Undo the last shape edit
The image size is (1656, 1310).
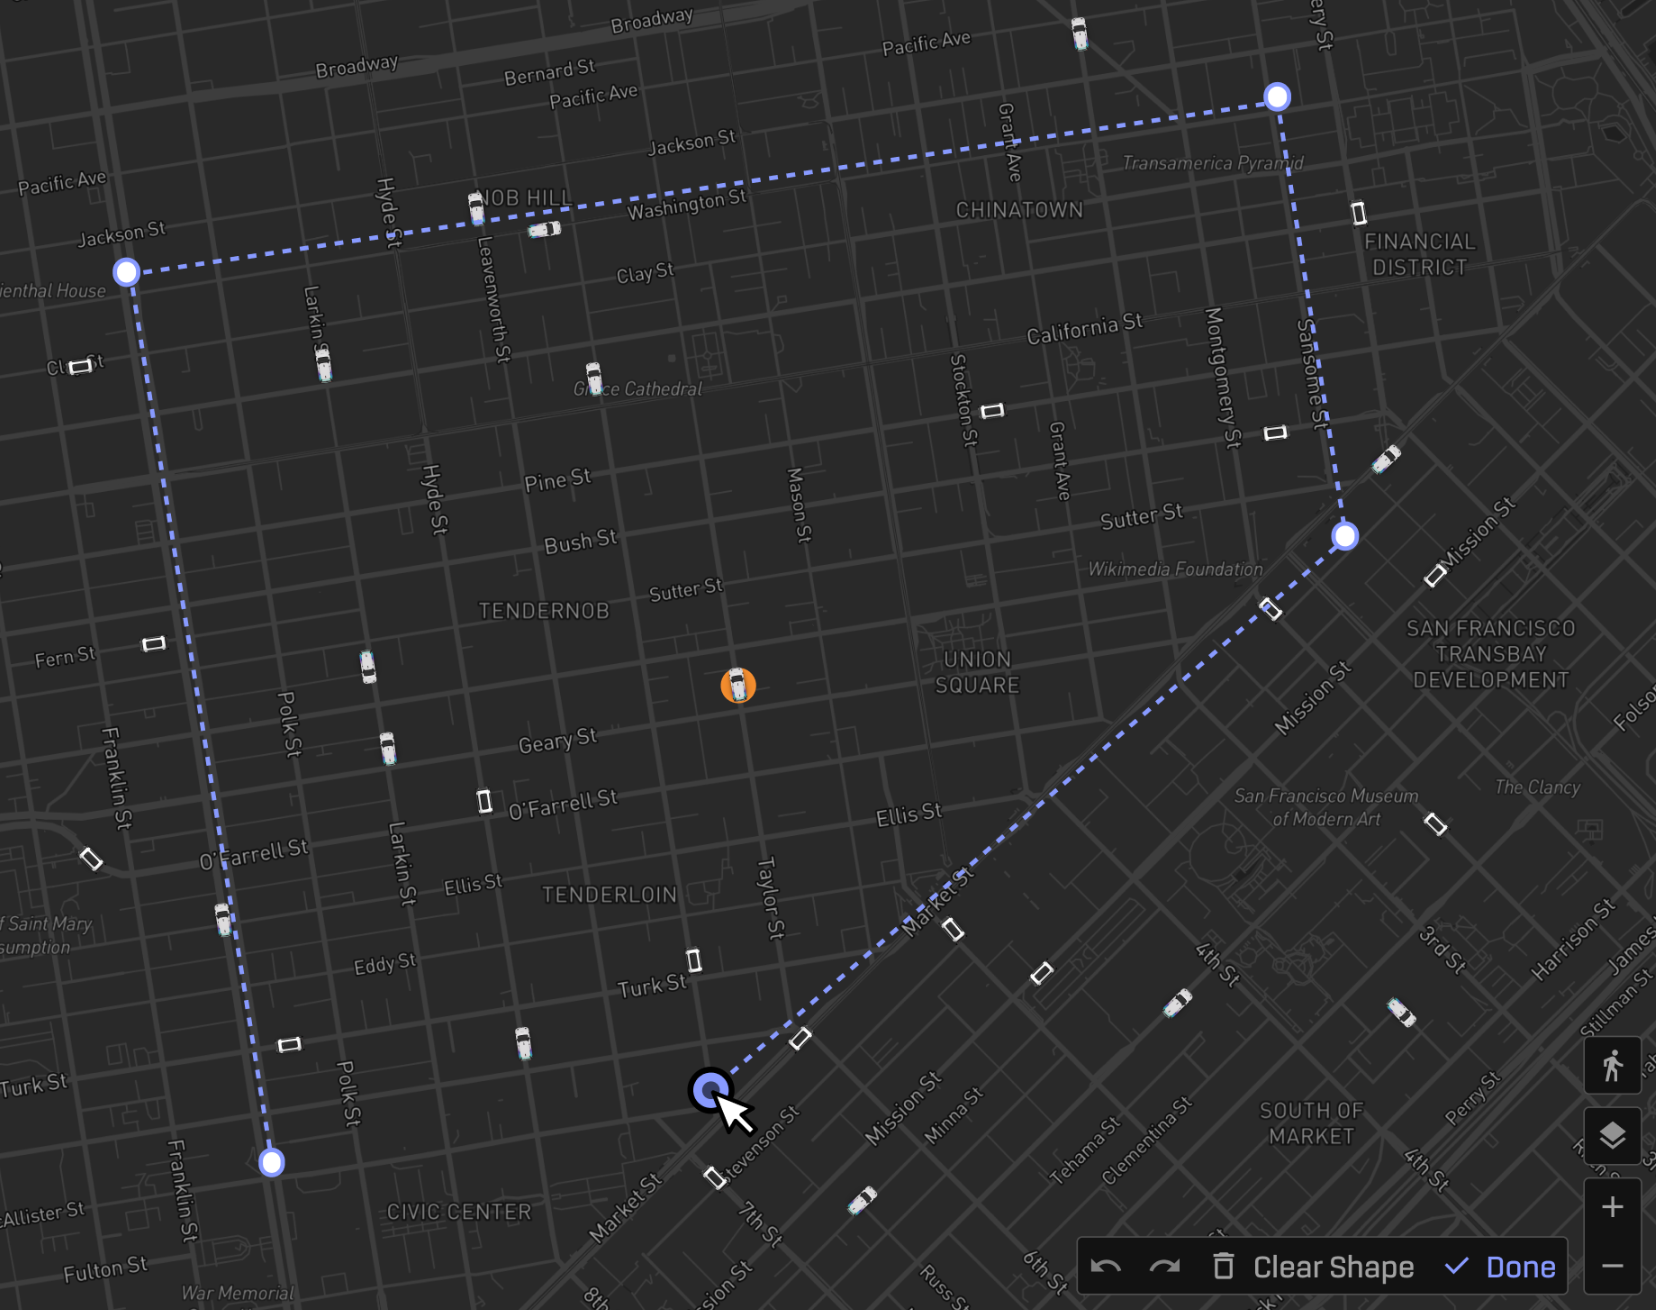pos(1106,1266)
